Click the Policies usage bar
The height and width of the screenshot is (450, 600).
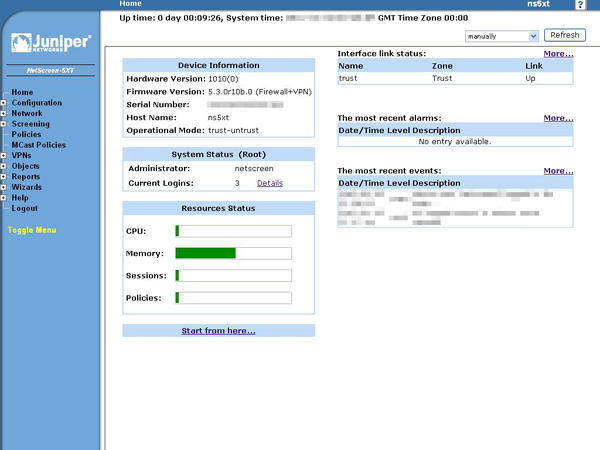[233, 298]
